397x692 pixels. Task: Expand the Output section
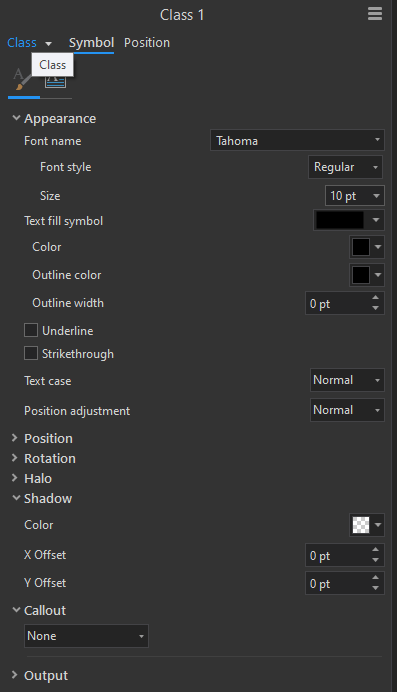pos(15,675)
